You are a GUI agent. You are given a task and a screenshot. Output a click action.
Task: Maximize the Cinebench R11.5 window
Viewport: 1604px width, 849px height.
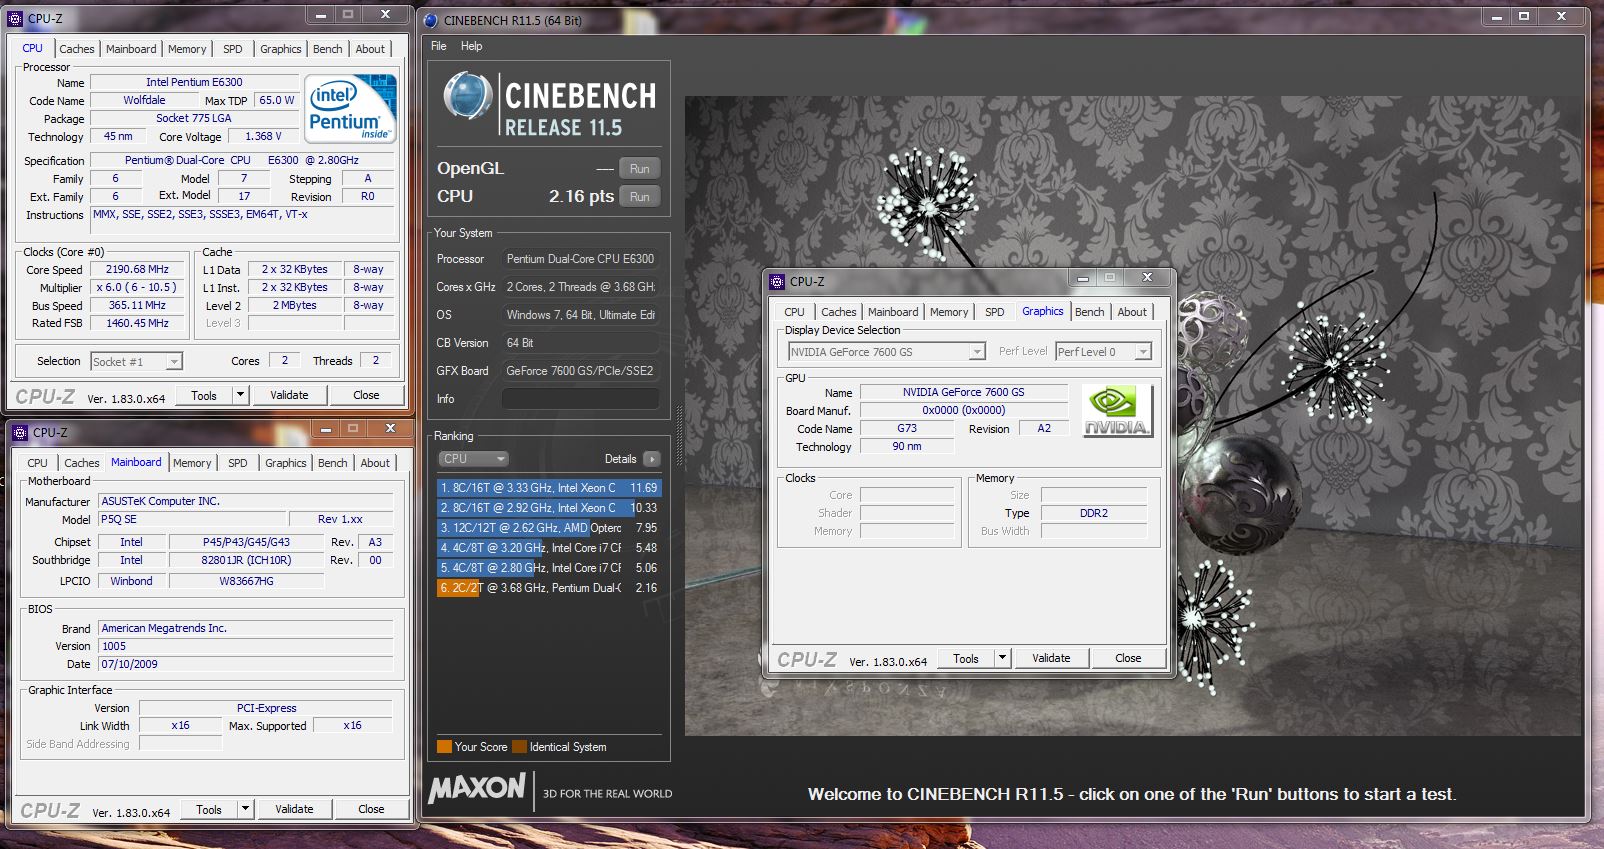[x=1524, y=16]
